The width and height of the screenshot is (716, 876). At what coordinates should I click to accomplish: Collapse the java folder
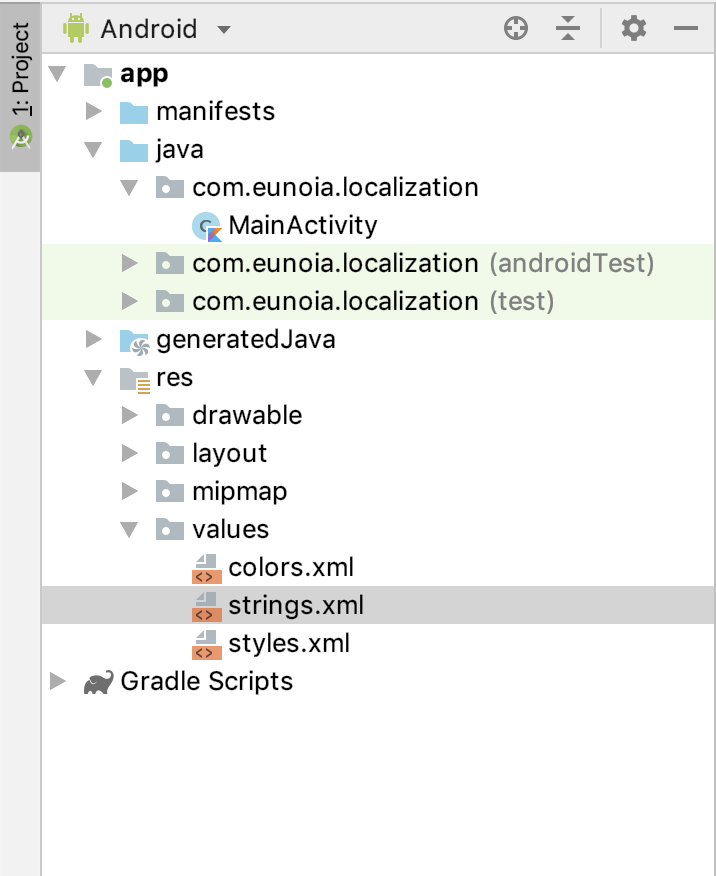point(93,149)
